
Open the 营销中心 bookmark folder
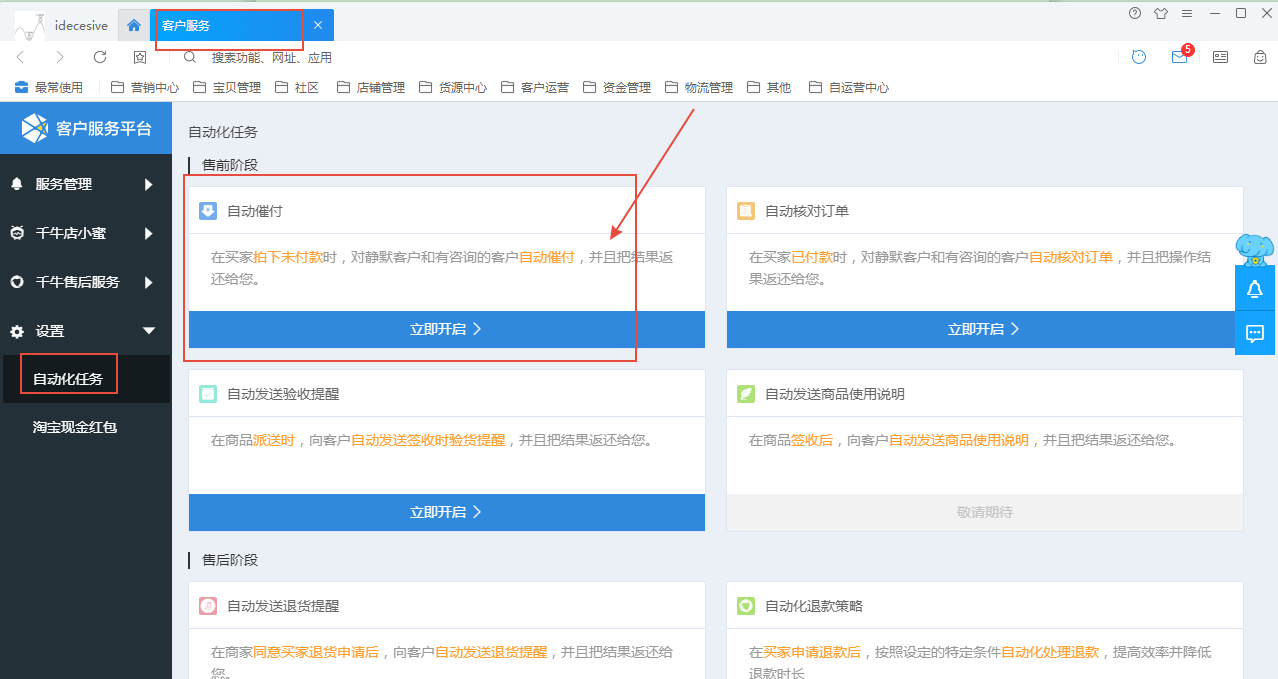coord(145,87)
